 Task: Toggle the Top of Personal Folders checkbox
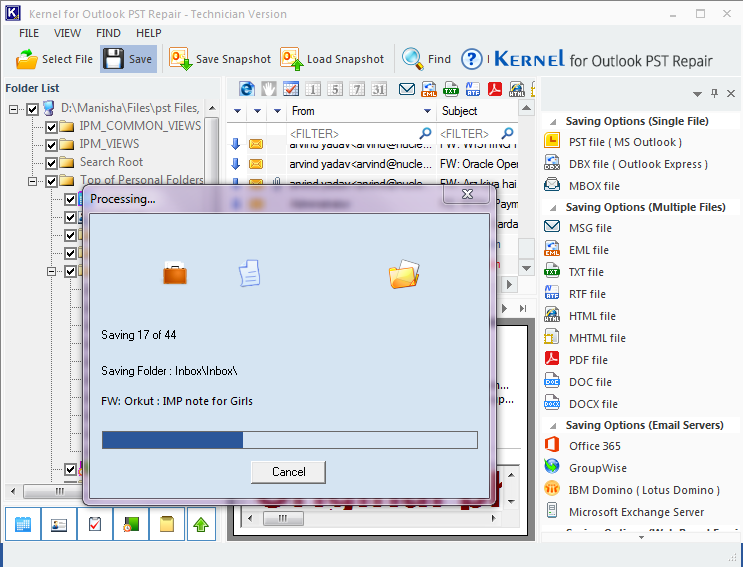pos(51,181)
